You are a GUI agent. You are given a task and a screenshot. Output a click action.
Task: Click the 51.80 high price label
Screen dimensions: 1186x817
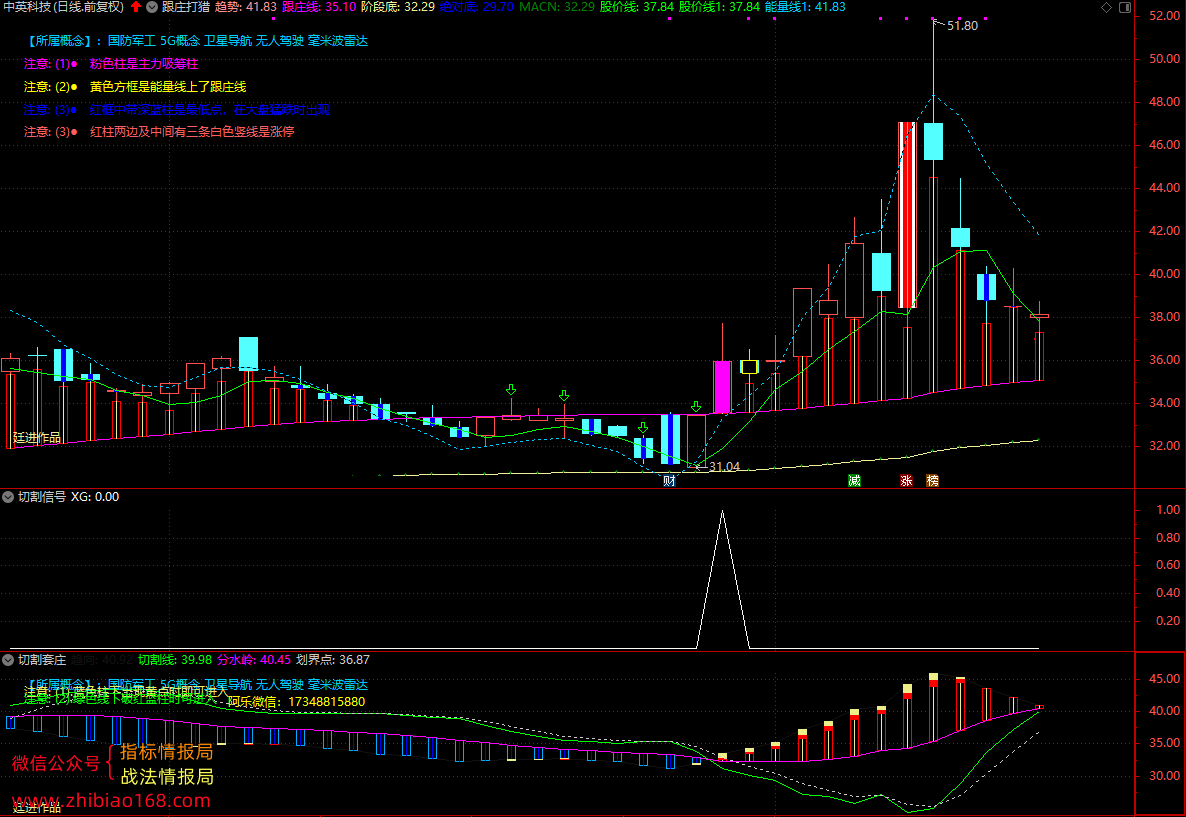pos(962,26)
